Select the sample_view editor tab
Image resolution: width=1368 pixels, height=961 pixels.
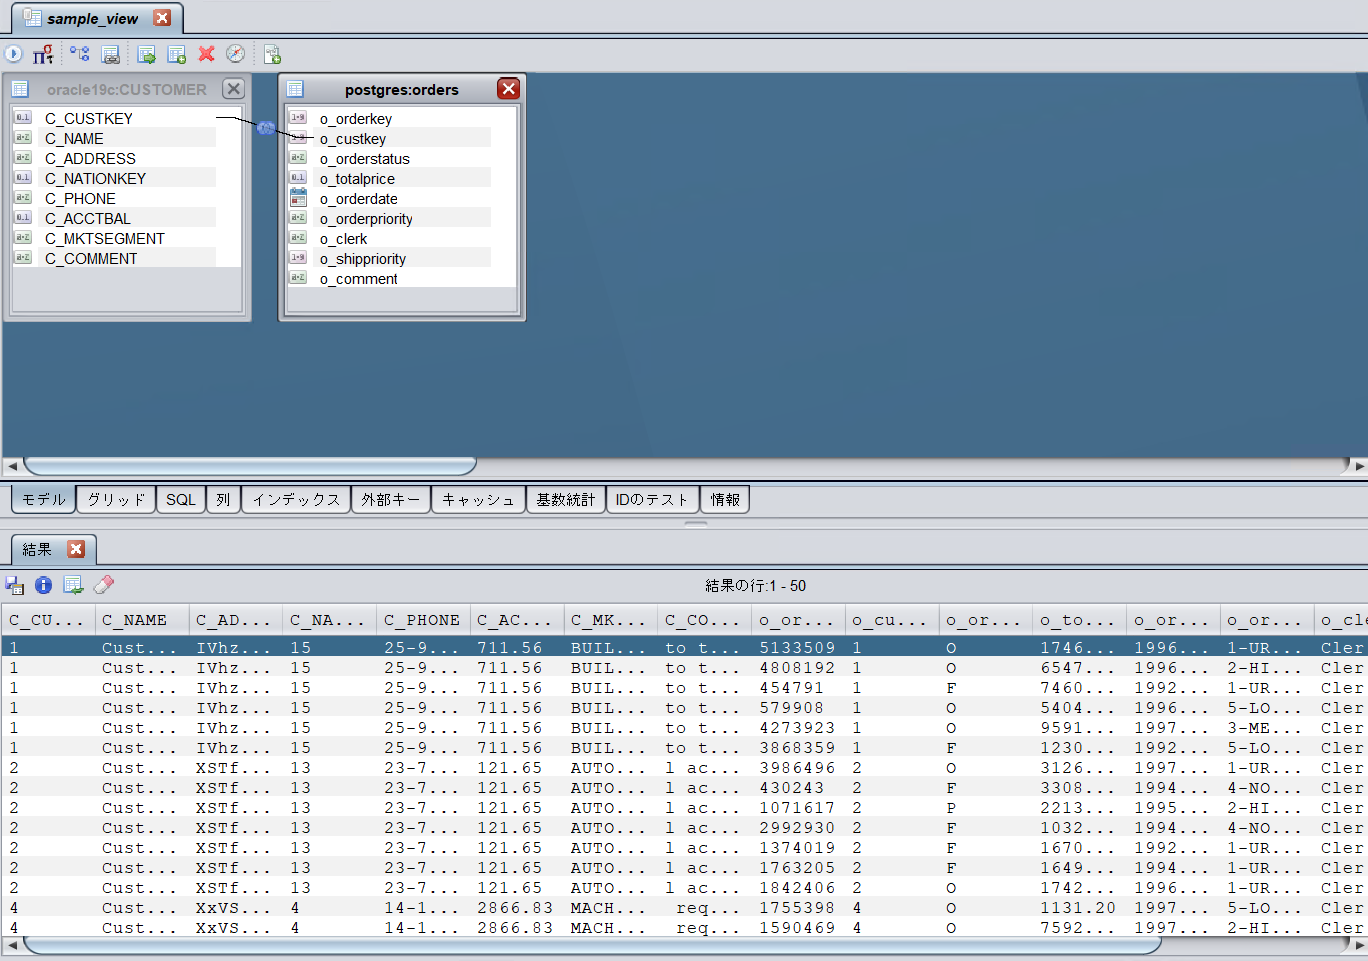pyautogui.click(x=93, y=18)
